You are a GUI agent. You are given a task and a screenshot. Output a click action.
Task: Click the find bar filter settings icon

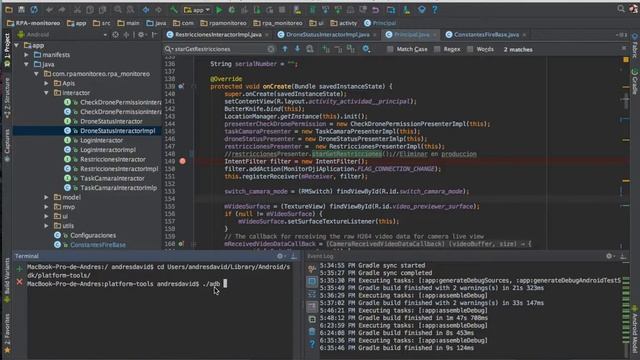pos(366,49)
